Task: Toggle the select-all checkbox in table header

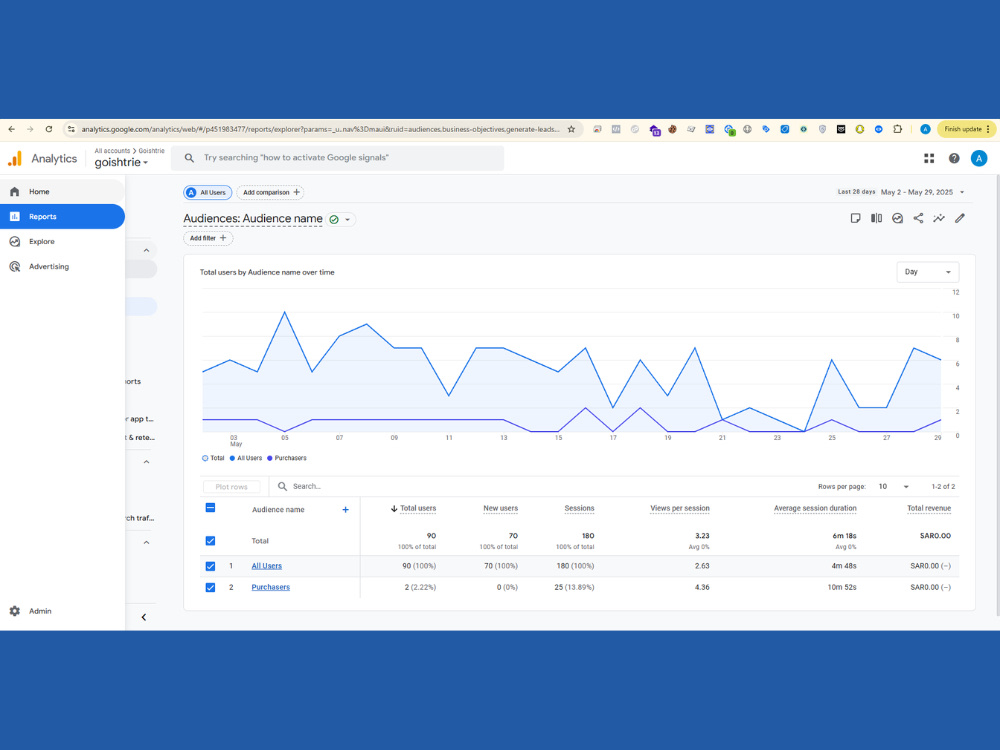Action: click(210, 508)
